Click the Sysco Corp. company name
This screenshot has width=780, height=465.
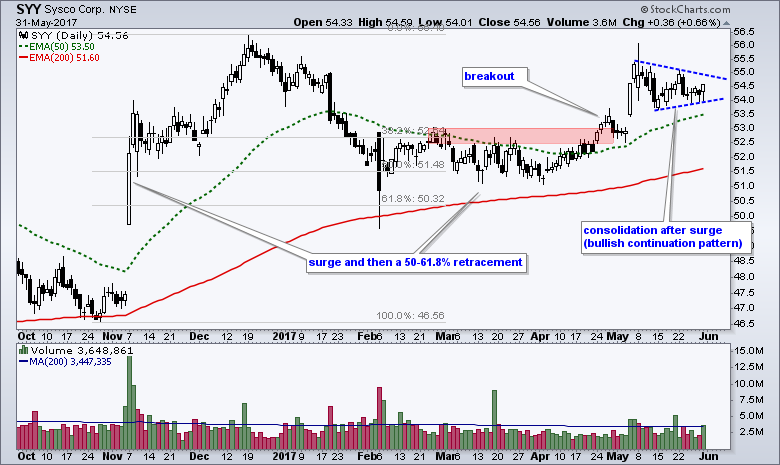(x=75, y=9)
